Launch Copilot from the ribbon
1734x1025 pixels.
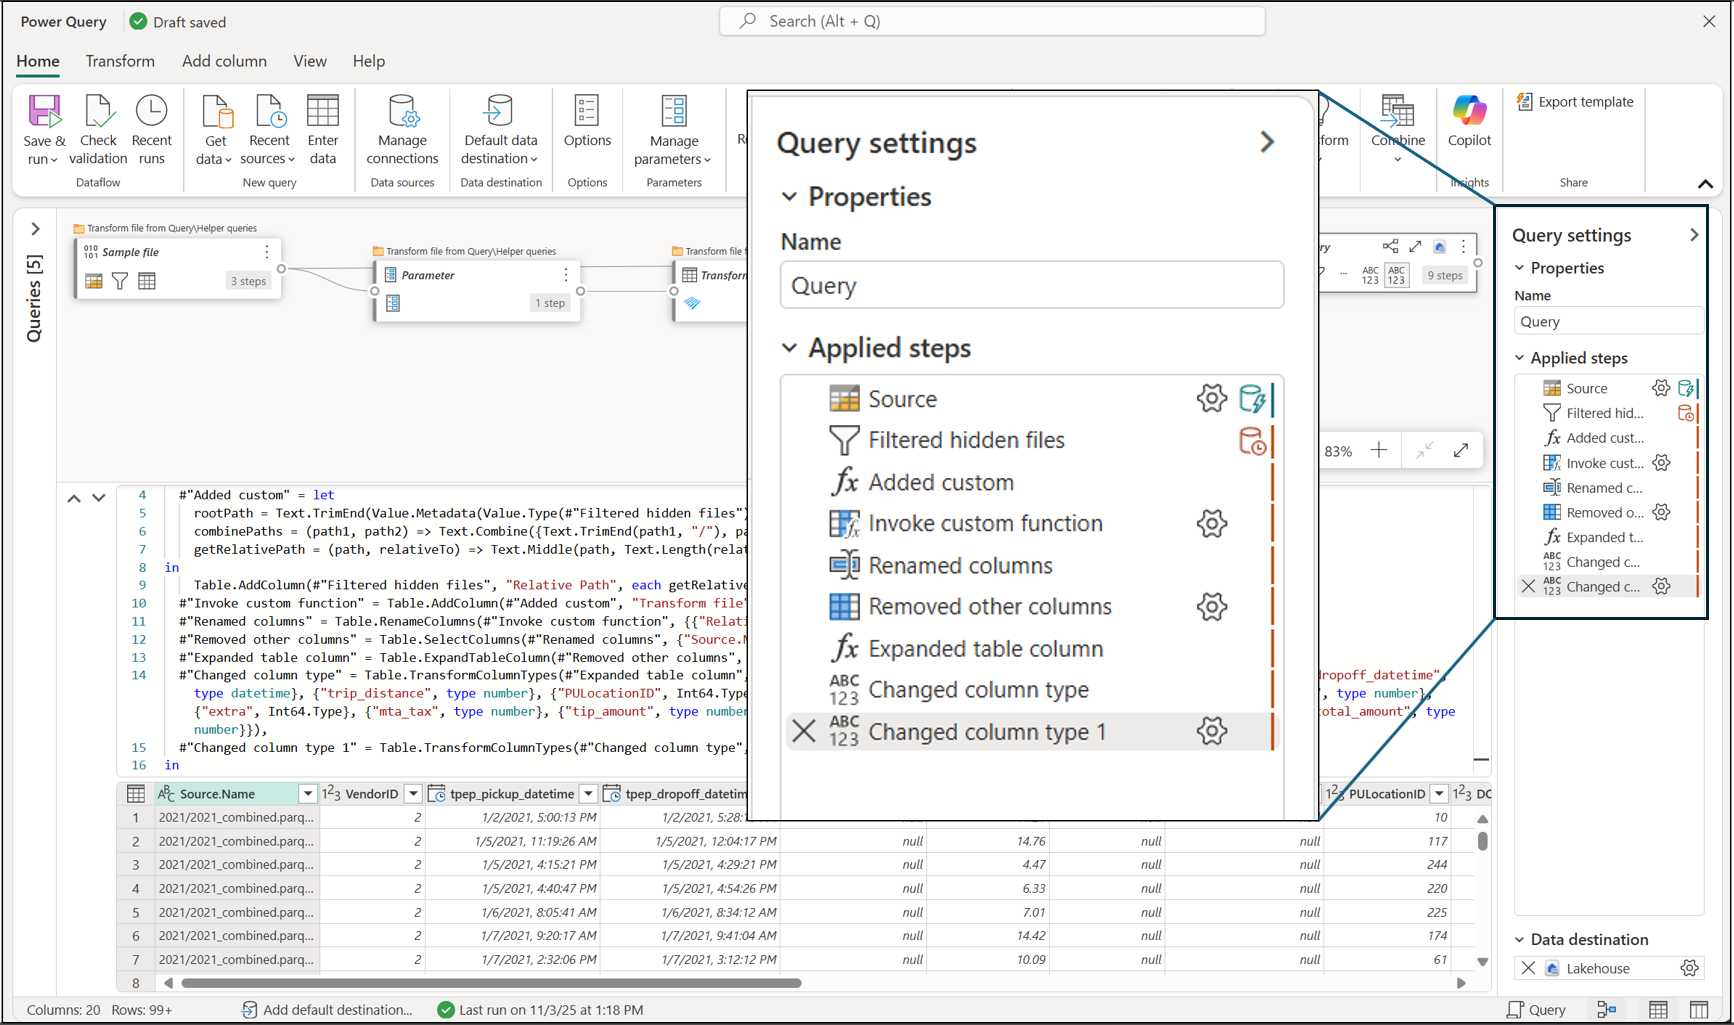[1469, 122]
